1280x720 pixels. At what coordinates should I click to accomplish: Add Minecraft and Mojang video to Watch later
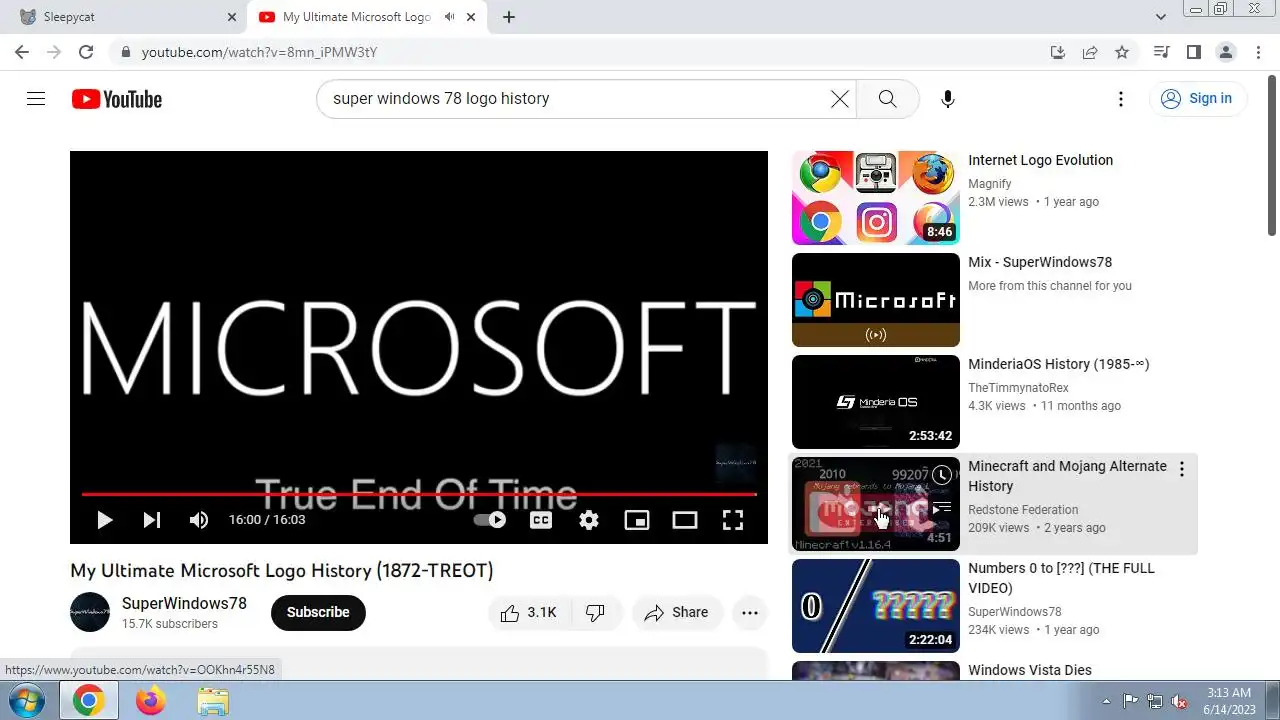(941, 475)
